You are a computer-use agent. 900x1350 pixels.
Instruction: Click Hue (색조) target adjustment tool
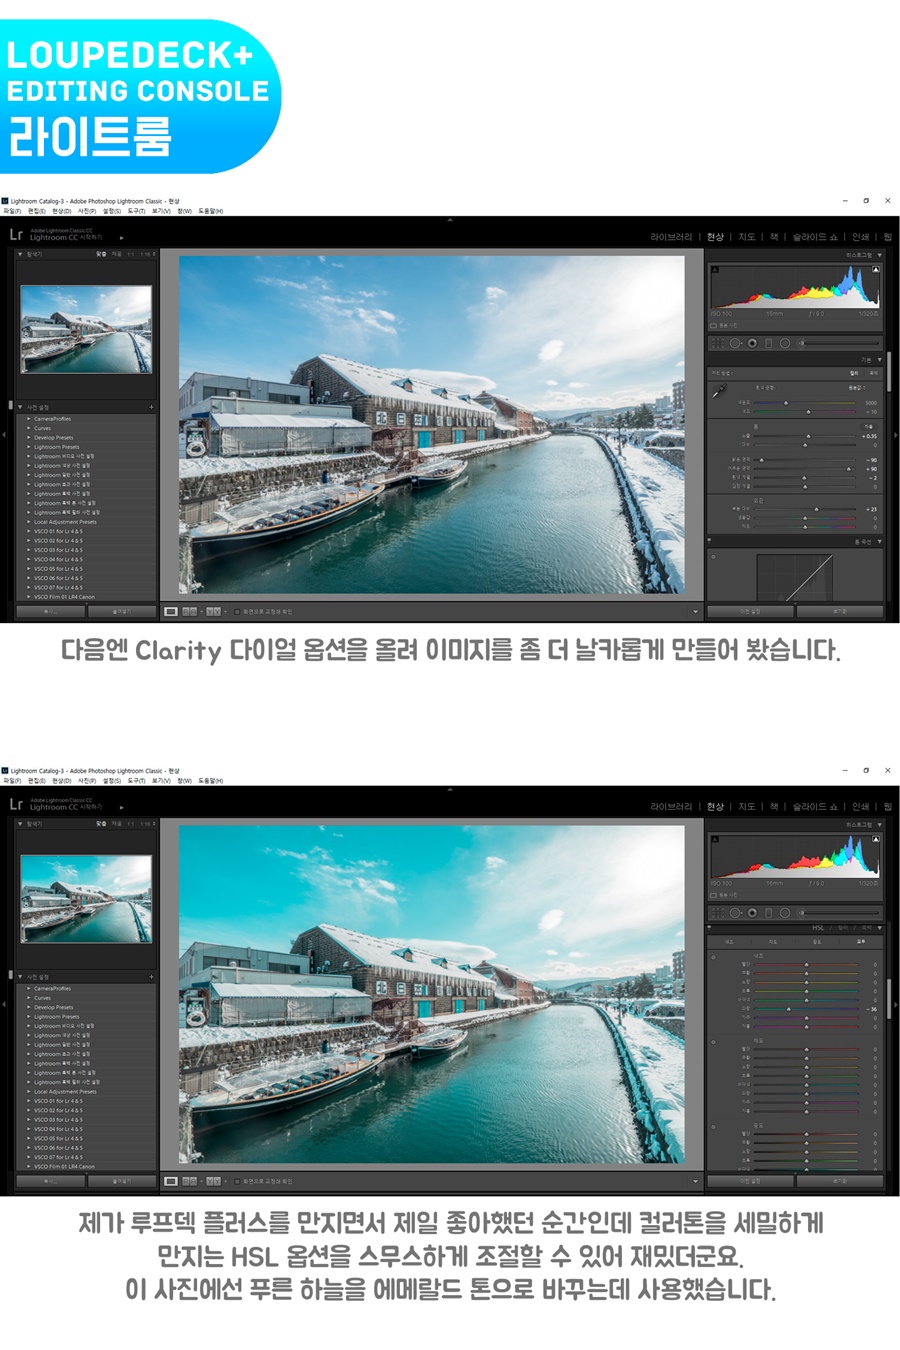713,957
